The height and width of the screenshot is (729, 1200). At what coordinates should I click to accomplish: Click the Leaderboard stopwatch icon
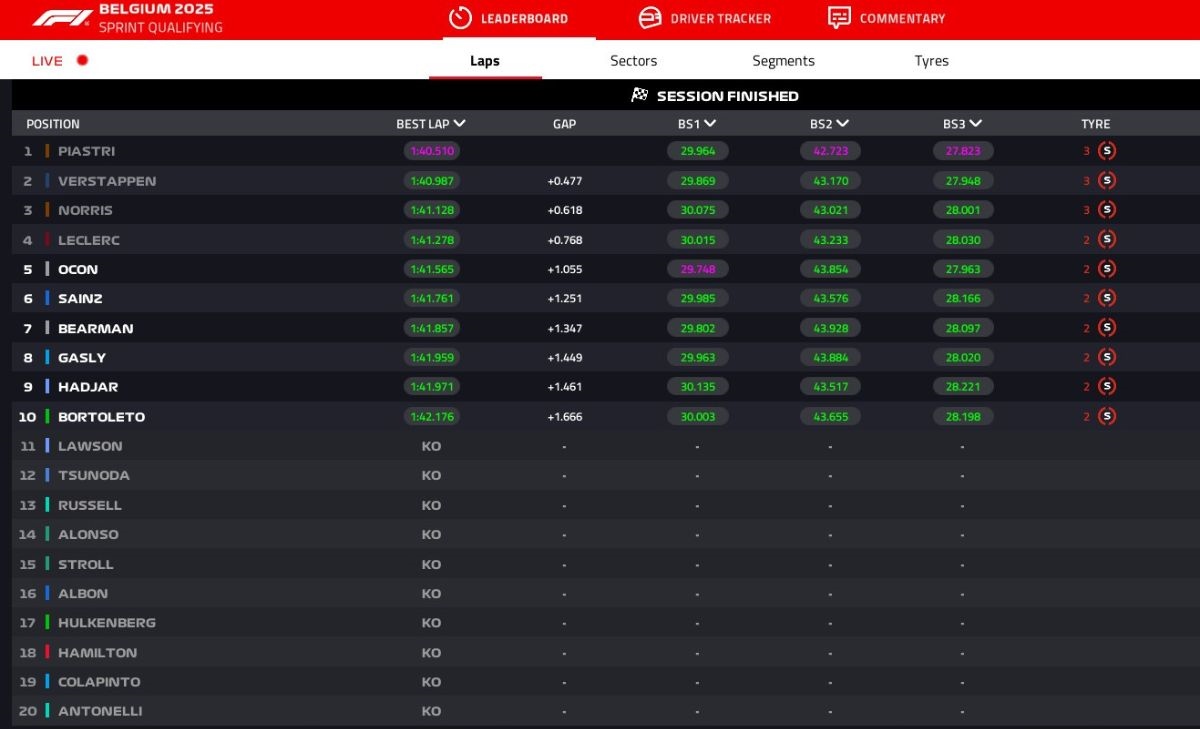460,18
